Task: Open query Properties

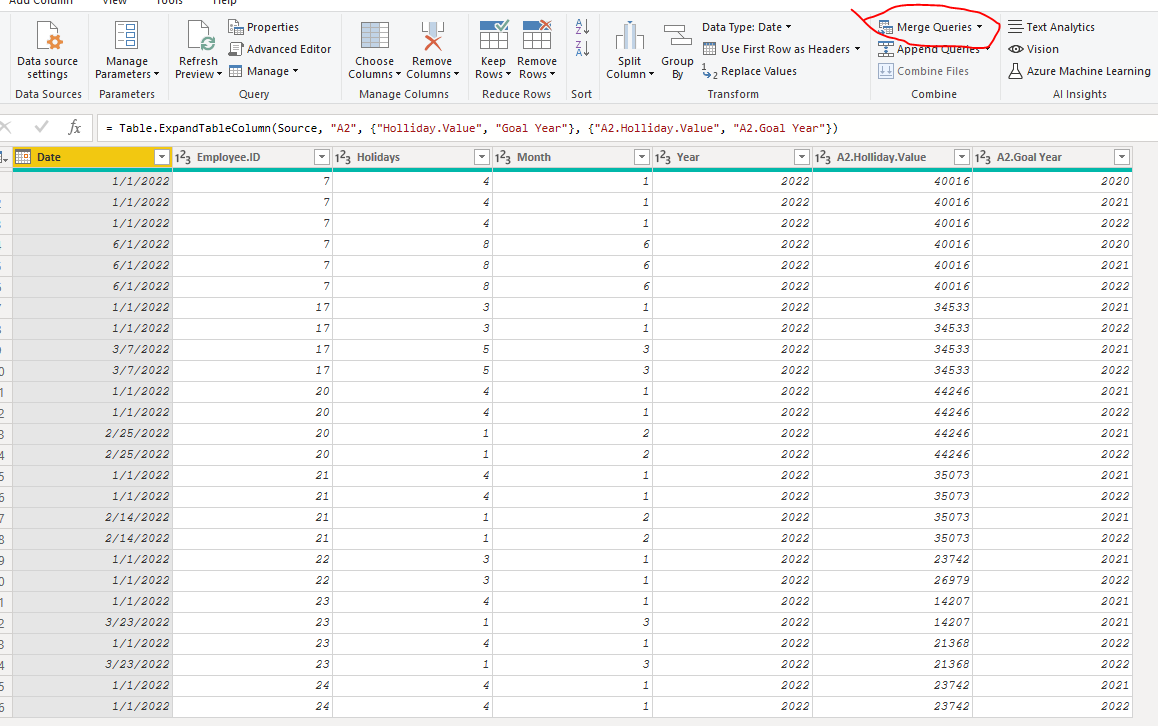Action: [264, 27]
